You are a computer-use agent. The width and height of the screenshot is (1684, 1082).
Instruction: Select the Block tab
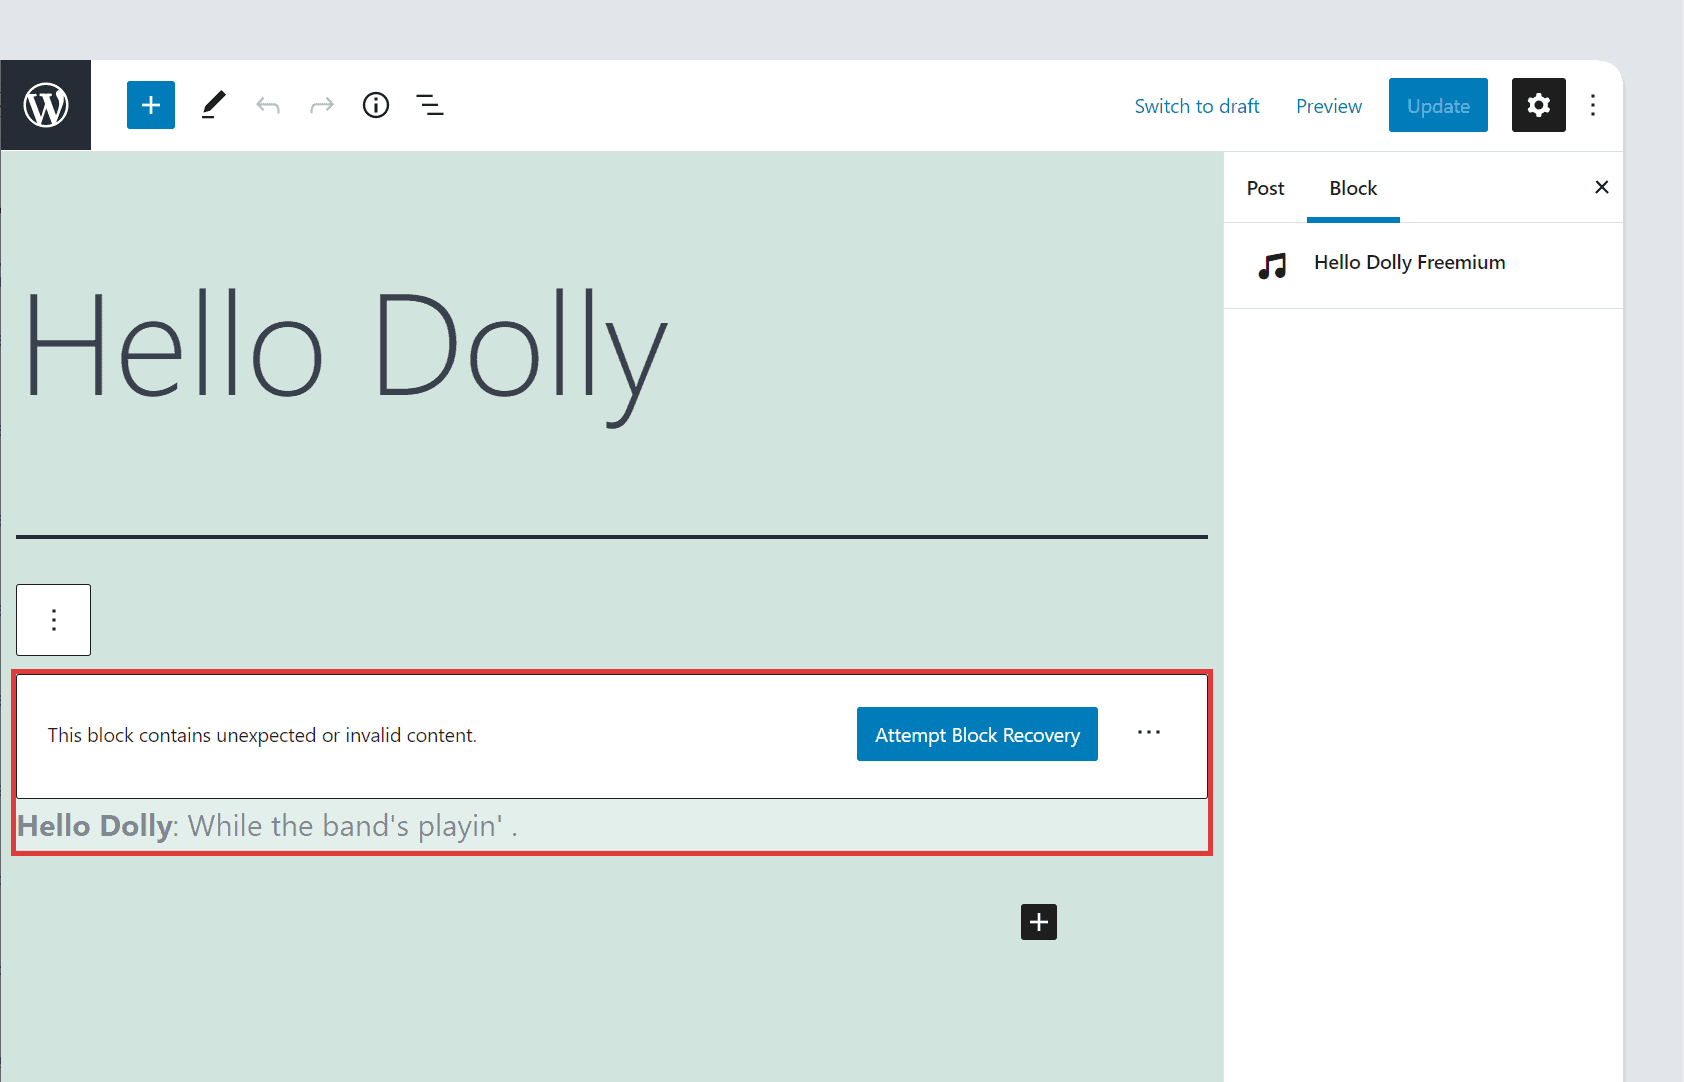tap(1353, 188)
